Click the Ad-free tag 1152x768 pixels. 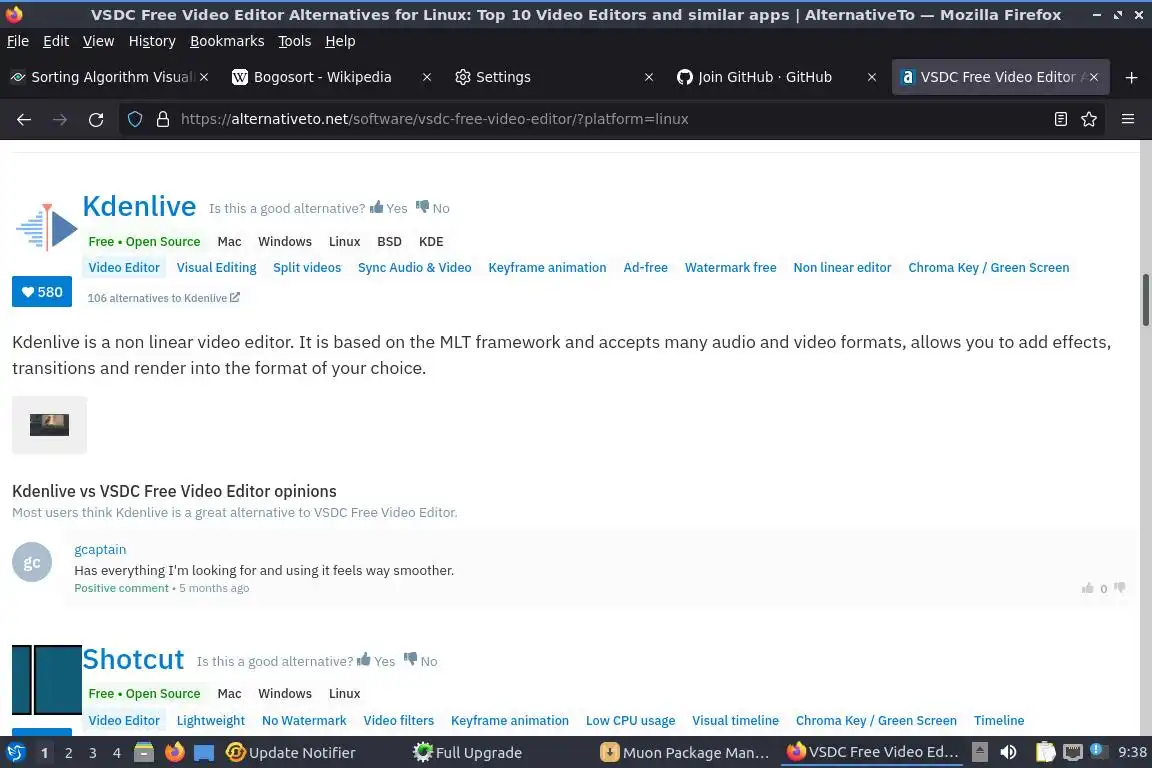click(645, 268)
